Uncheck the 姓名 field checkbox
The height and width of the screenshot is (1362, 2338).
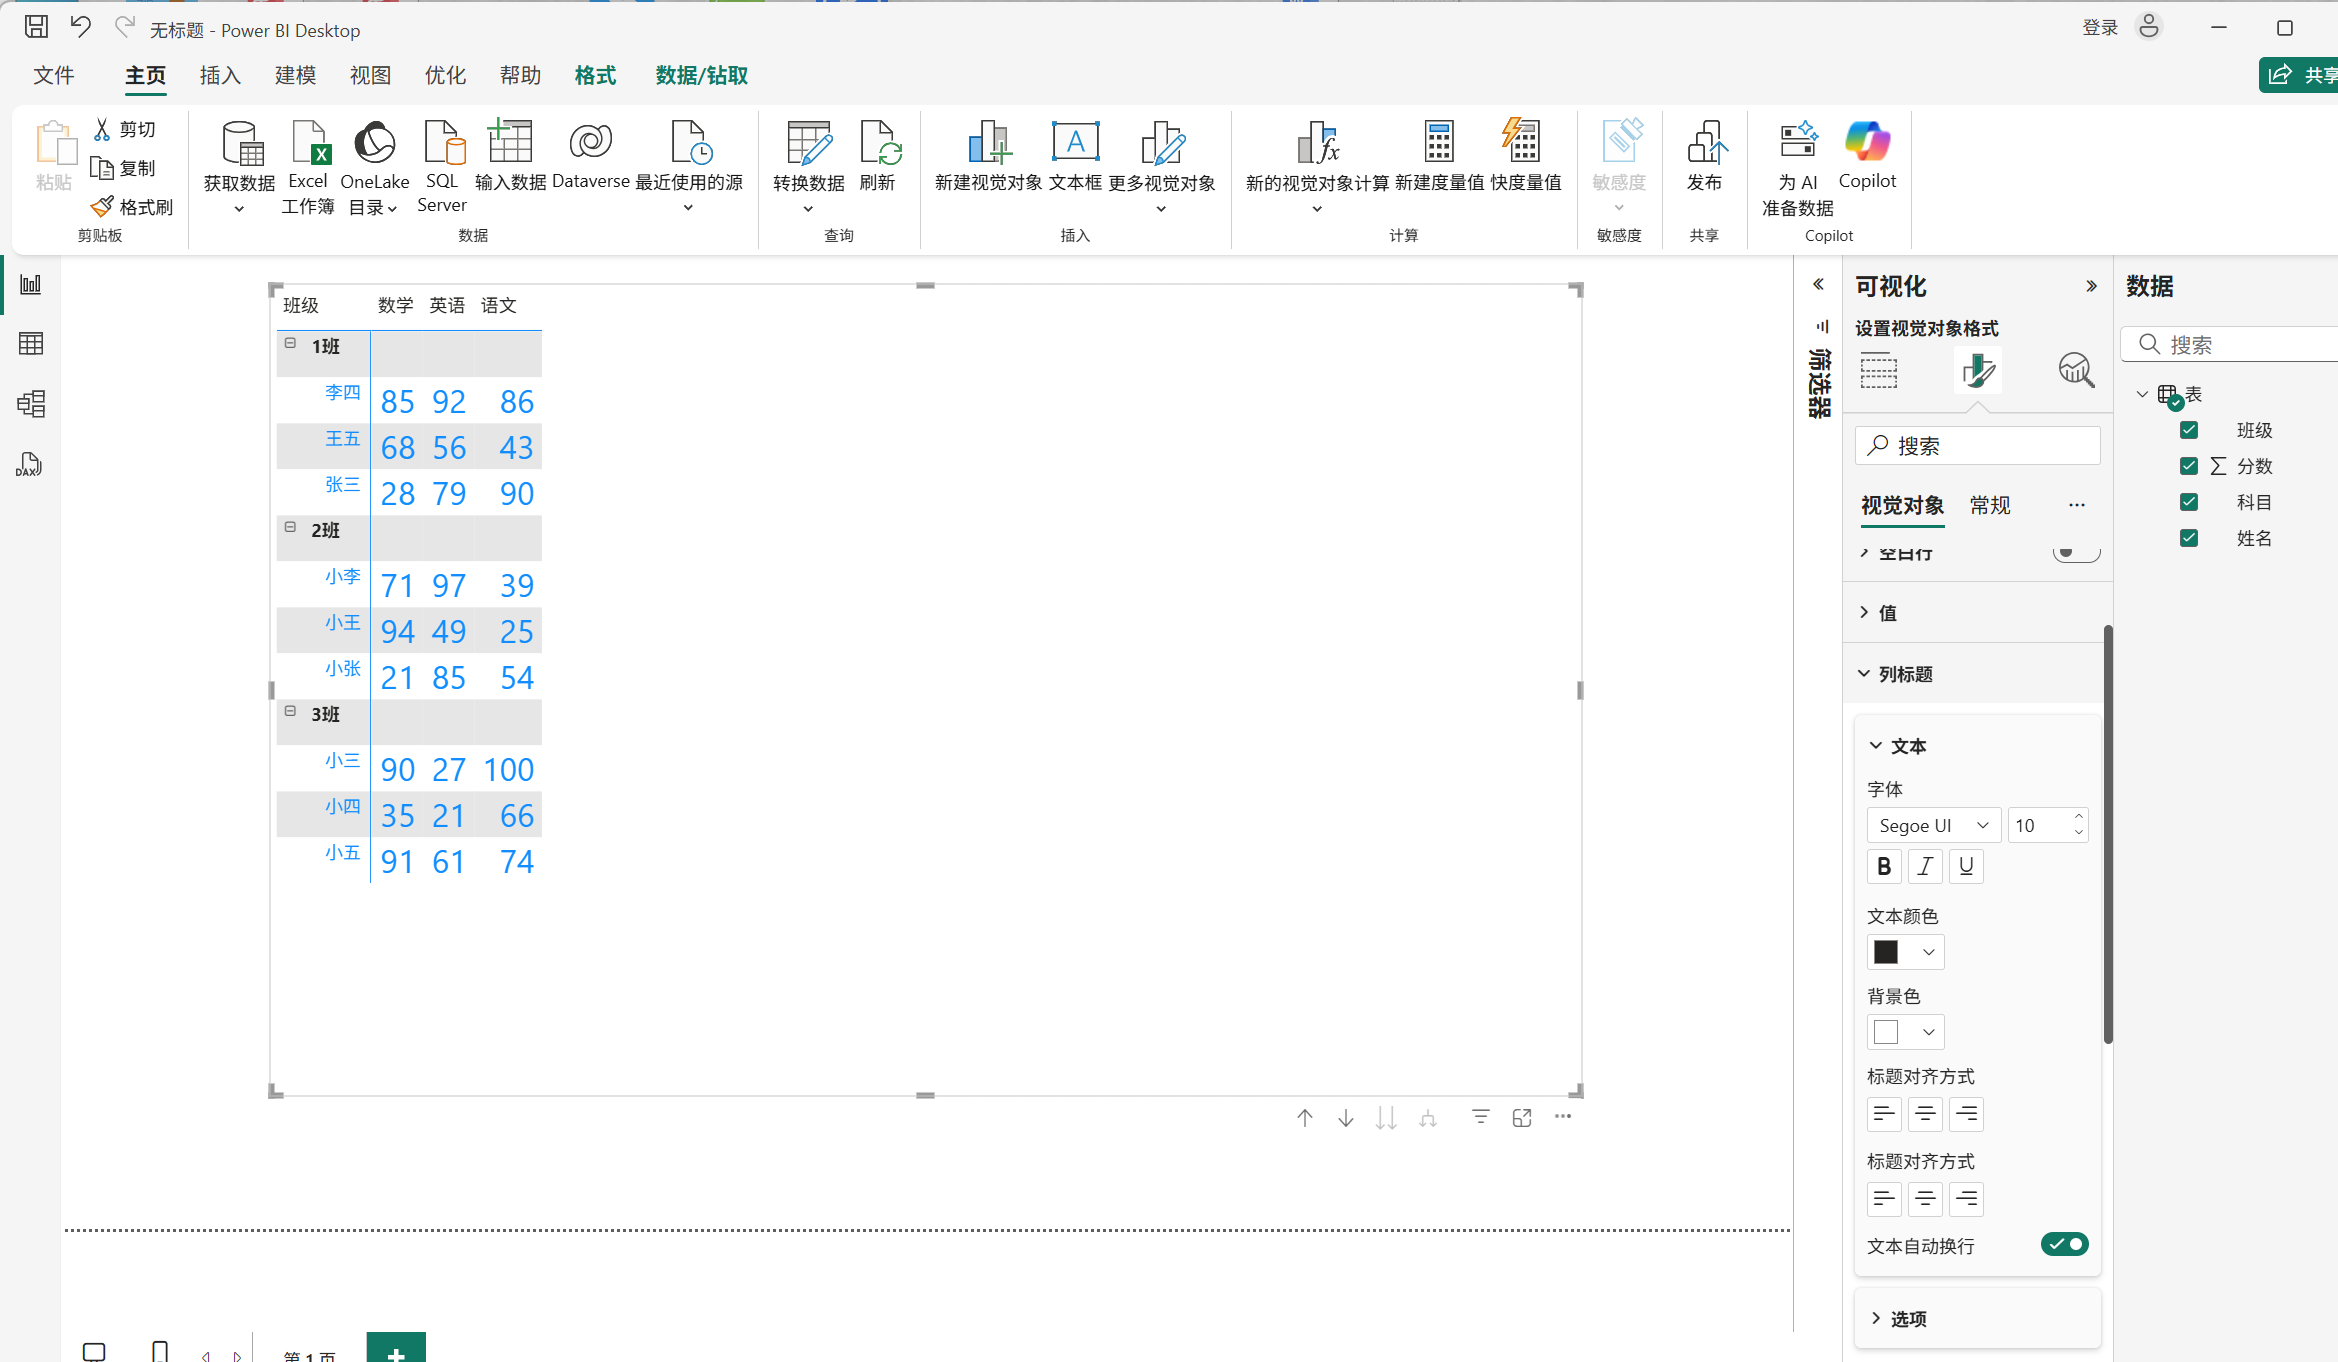(x=2189, y=538)
